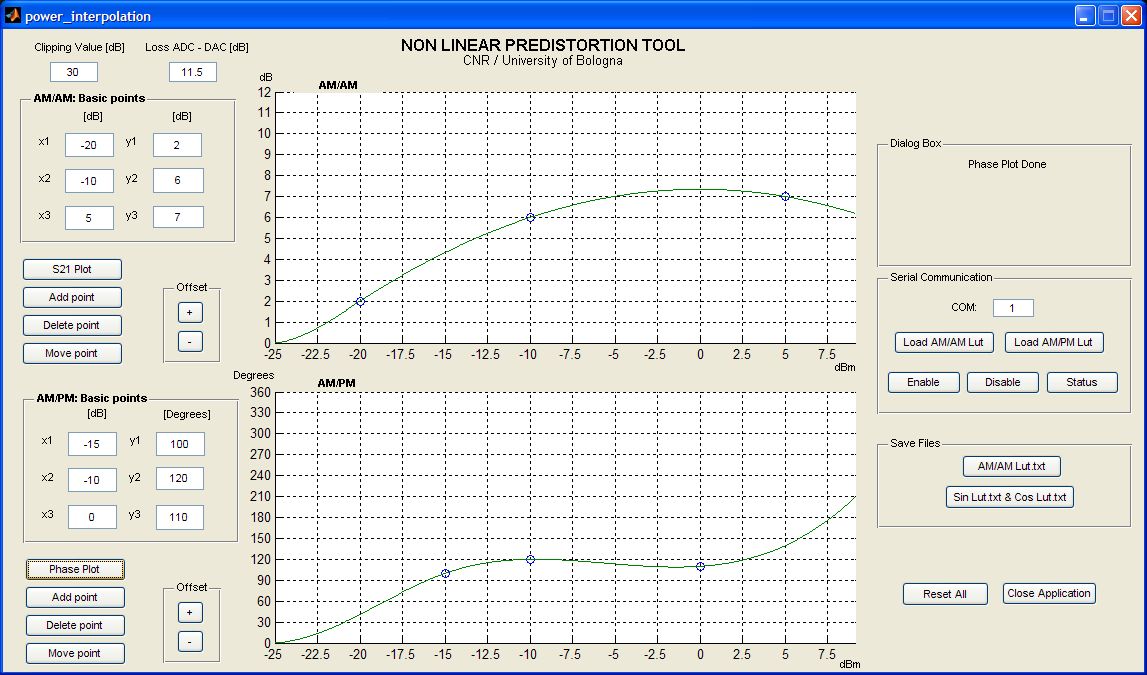1147x675 pixels.
Task: Click Move point under the AM/AM panel
Action: coord(72,353)
